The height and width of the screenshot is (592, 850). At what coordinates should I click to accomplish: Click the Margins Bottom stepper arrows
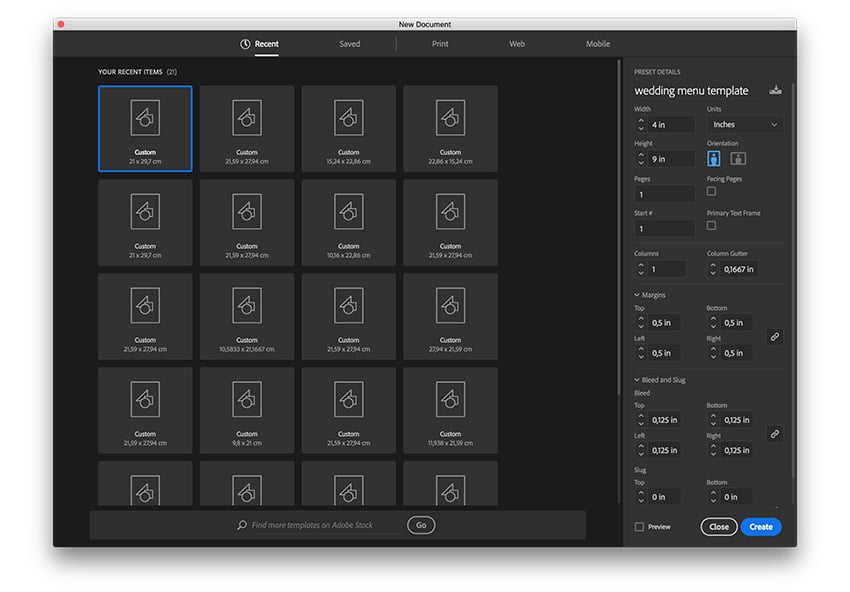click(713, 323)
